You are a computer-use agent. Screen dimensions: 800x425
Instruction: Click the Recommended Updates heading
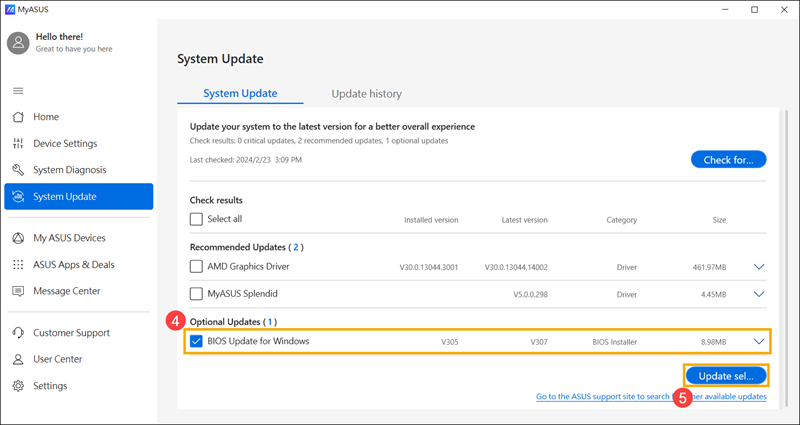[x=246, y=247]
